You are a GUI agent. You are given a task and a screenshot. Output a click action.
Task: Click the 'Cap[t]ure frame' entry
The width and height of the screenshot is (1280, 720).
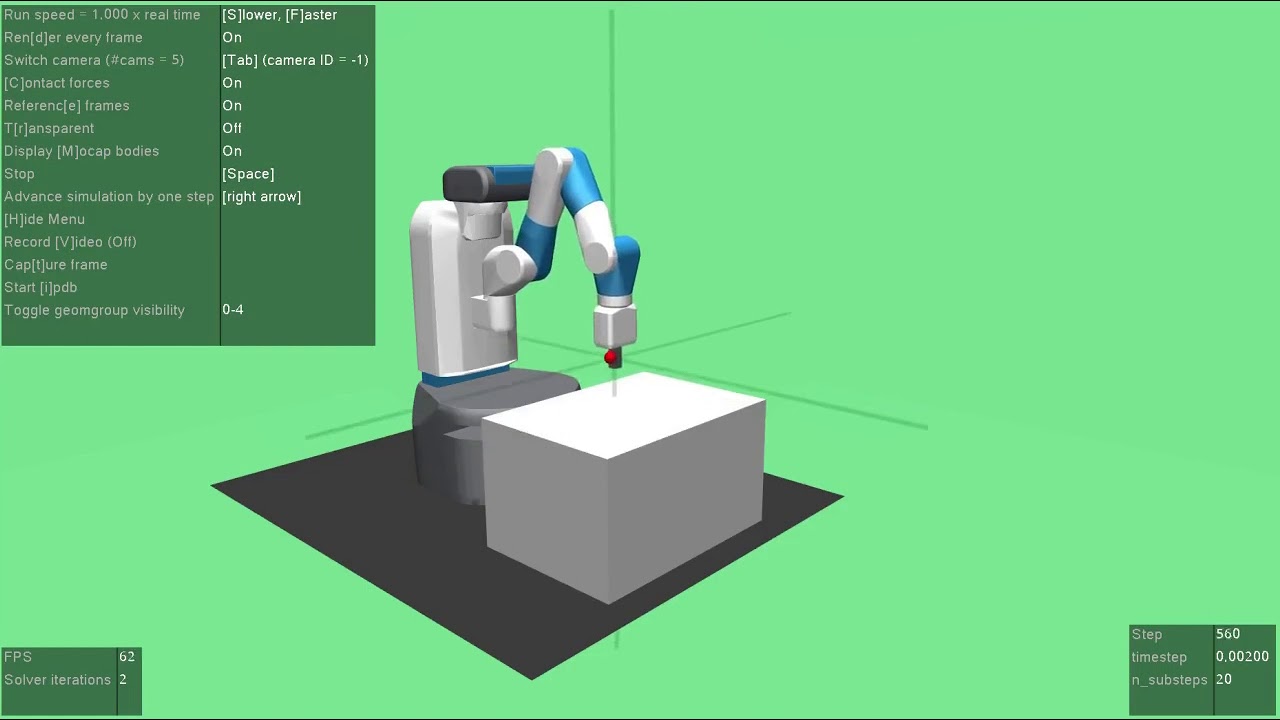pyautogui.click(x=56, y=265)
